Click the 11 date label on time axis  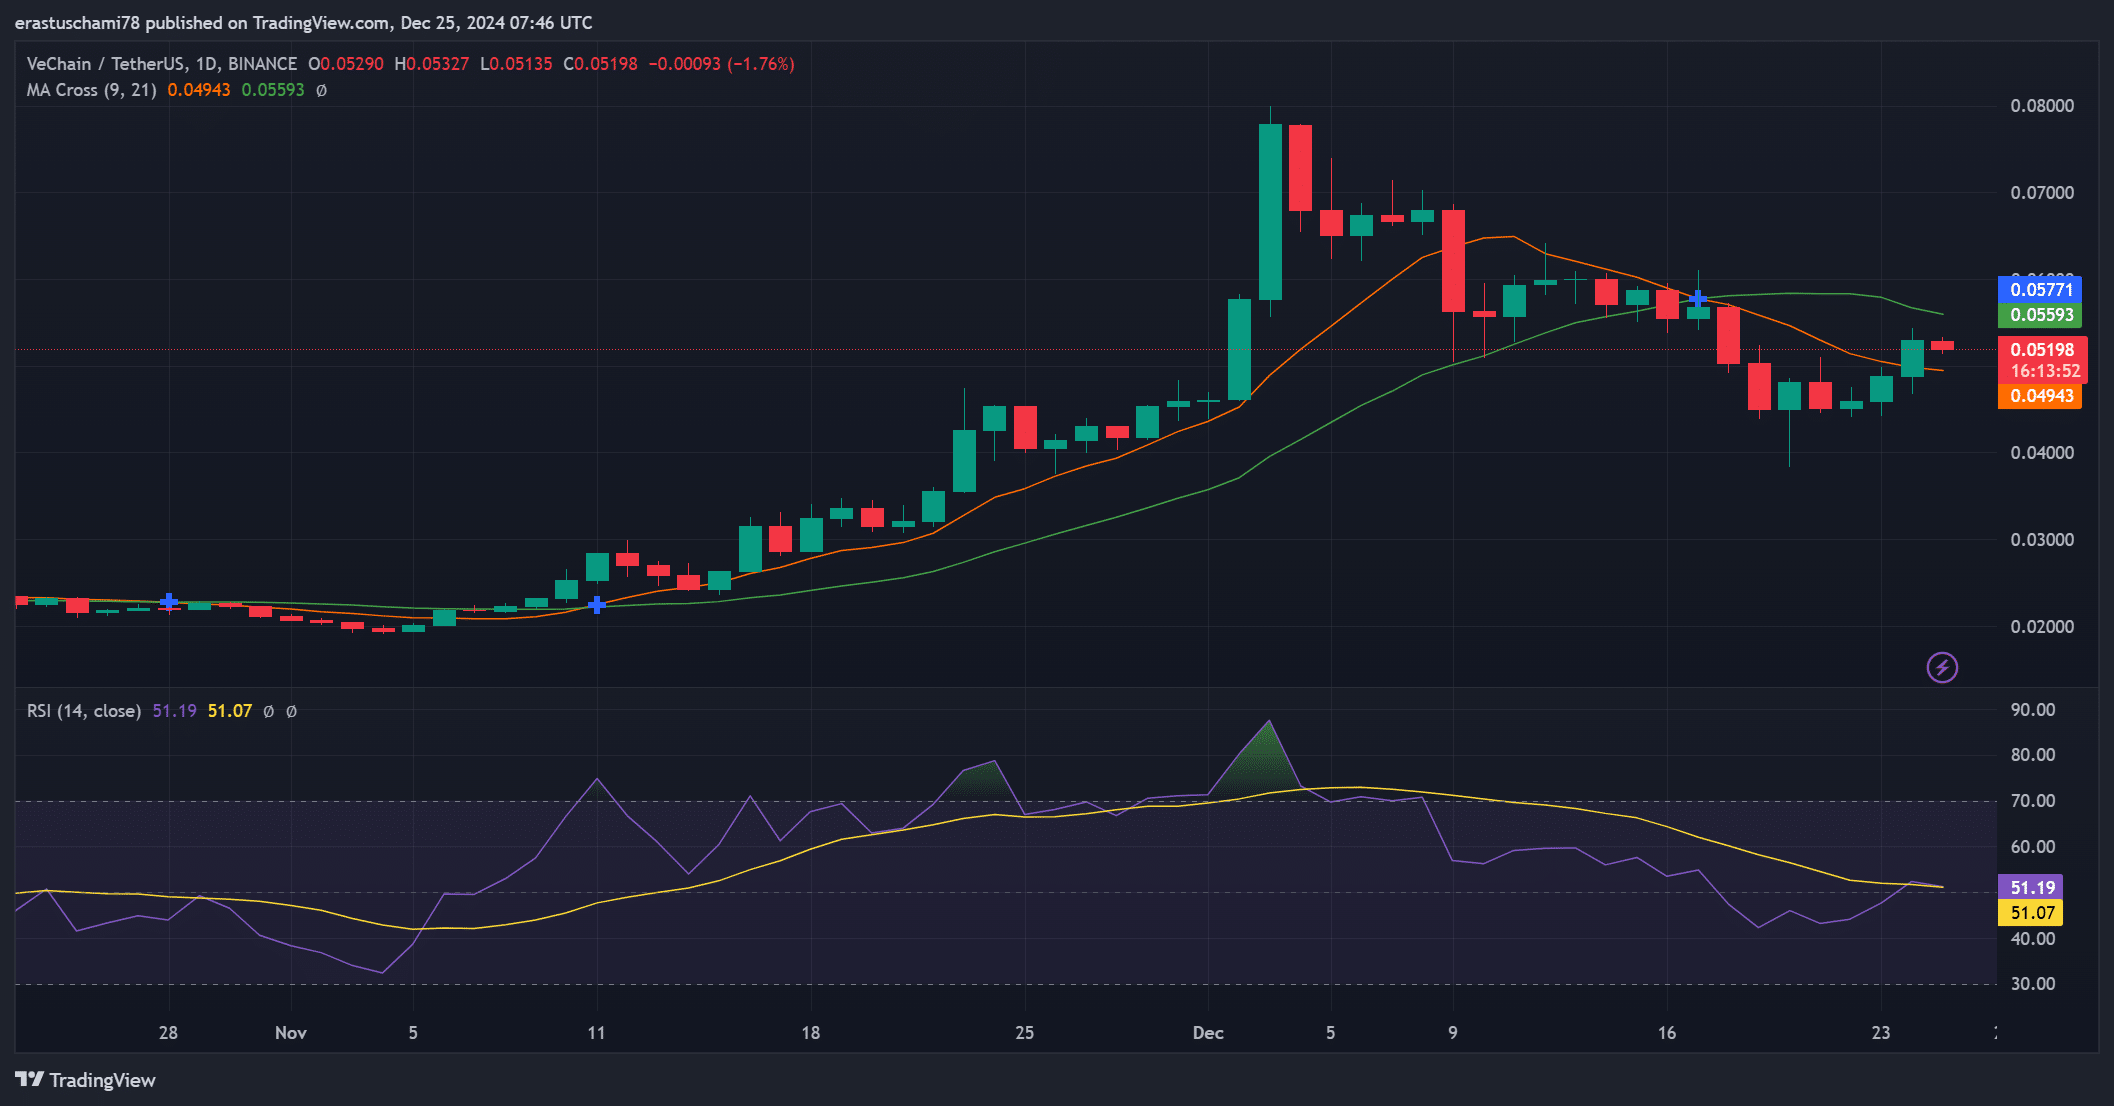click(596, 1033)
